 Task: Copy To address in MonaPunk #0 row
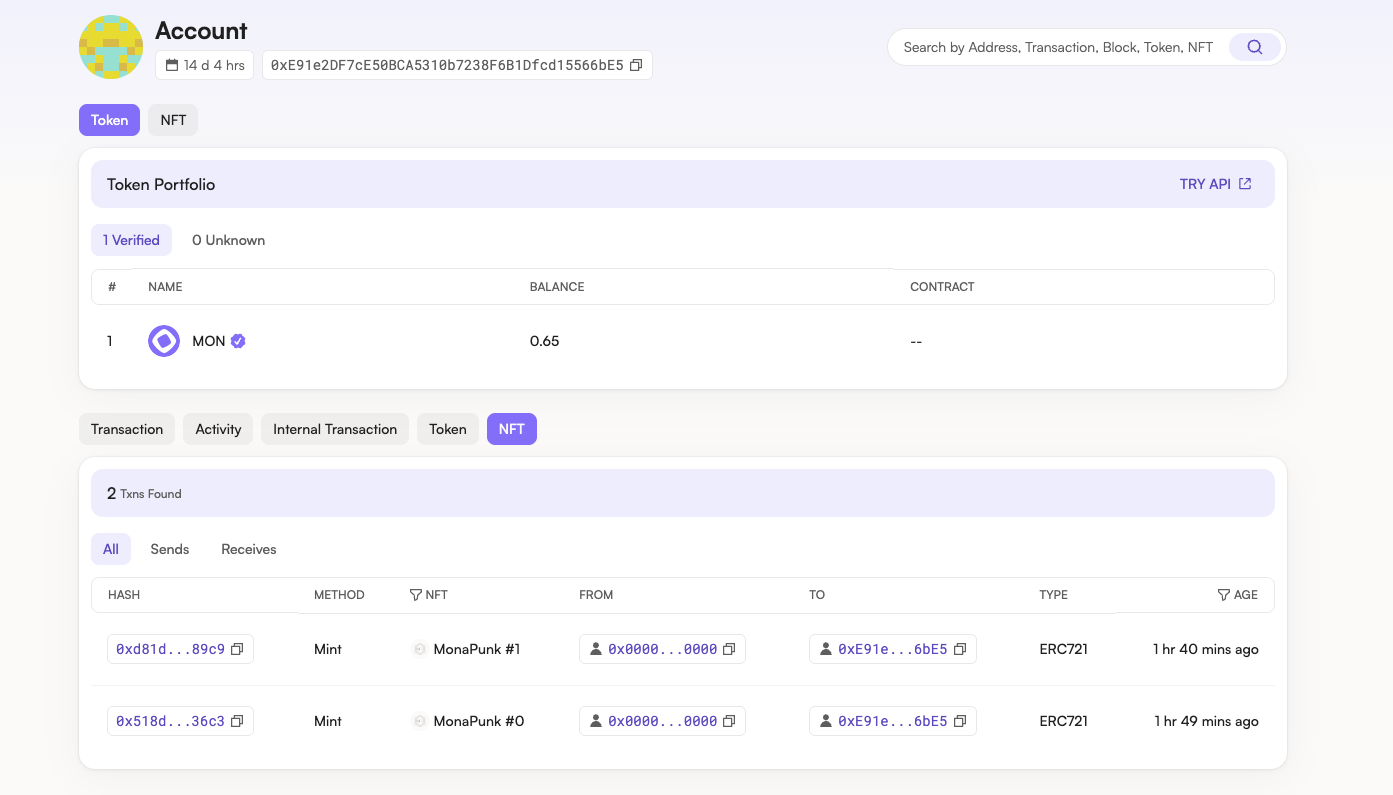[x=960, y=721]
